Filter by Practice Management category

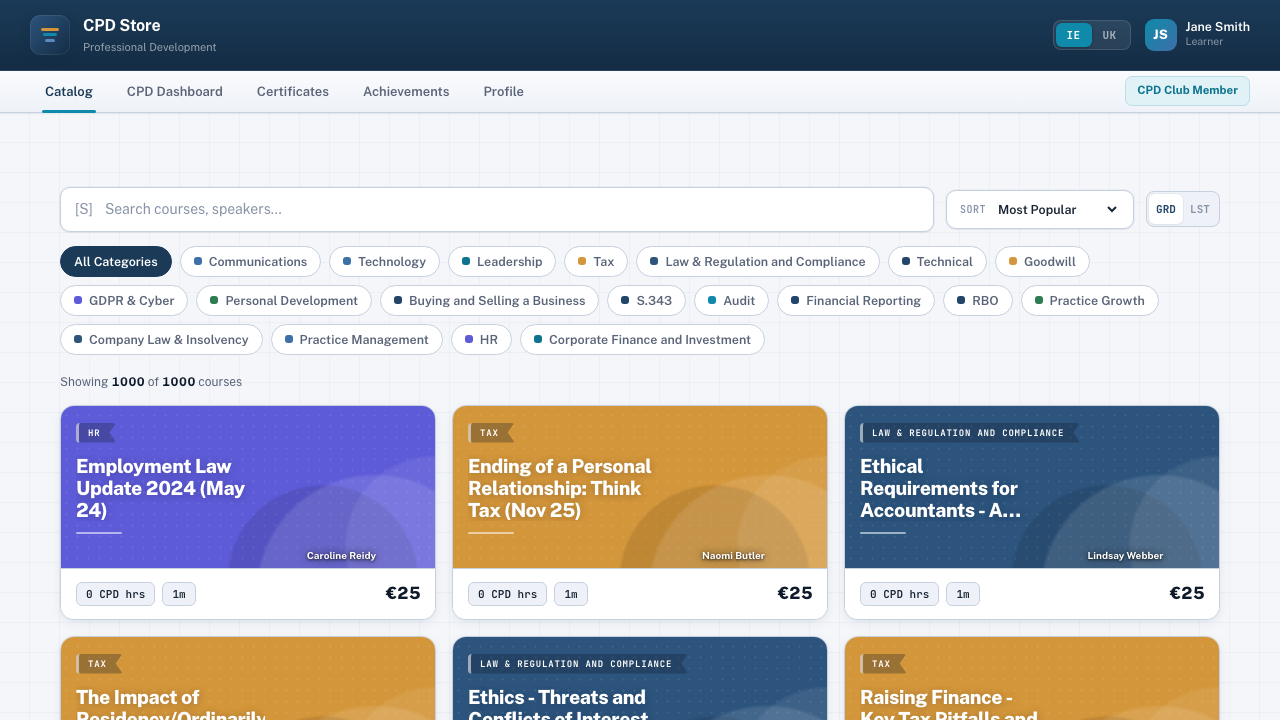[357, 340]
